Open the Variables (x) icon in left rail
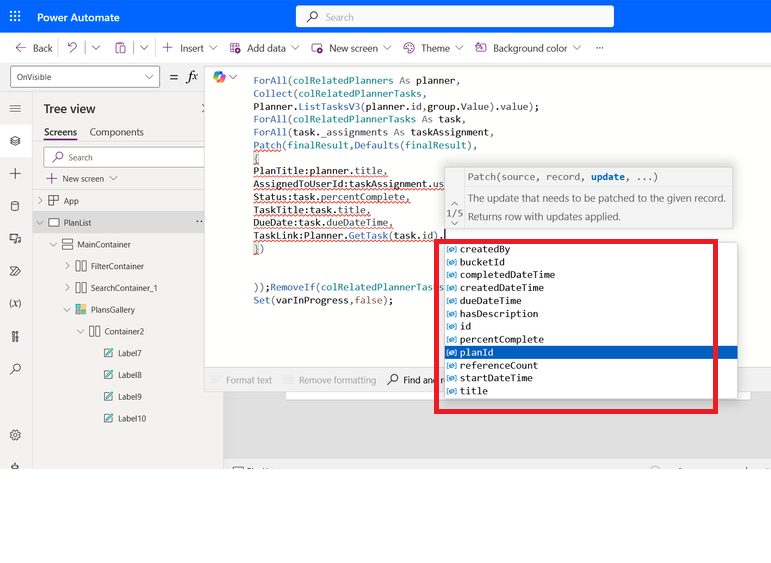771x563 pixels. tap(15, 303)
